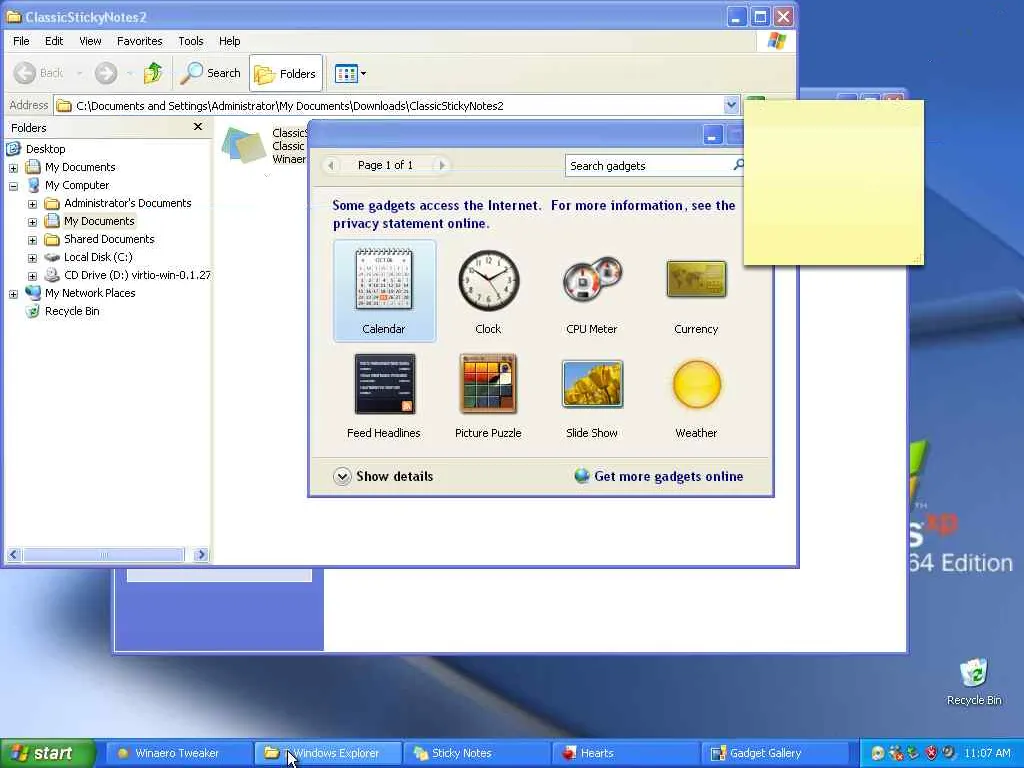The image size is (1024, 768).
Task: Open the File menu
Action: click(21, 40)
